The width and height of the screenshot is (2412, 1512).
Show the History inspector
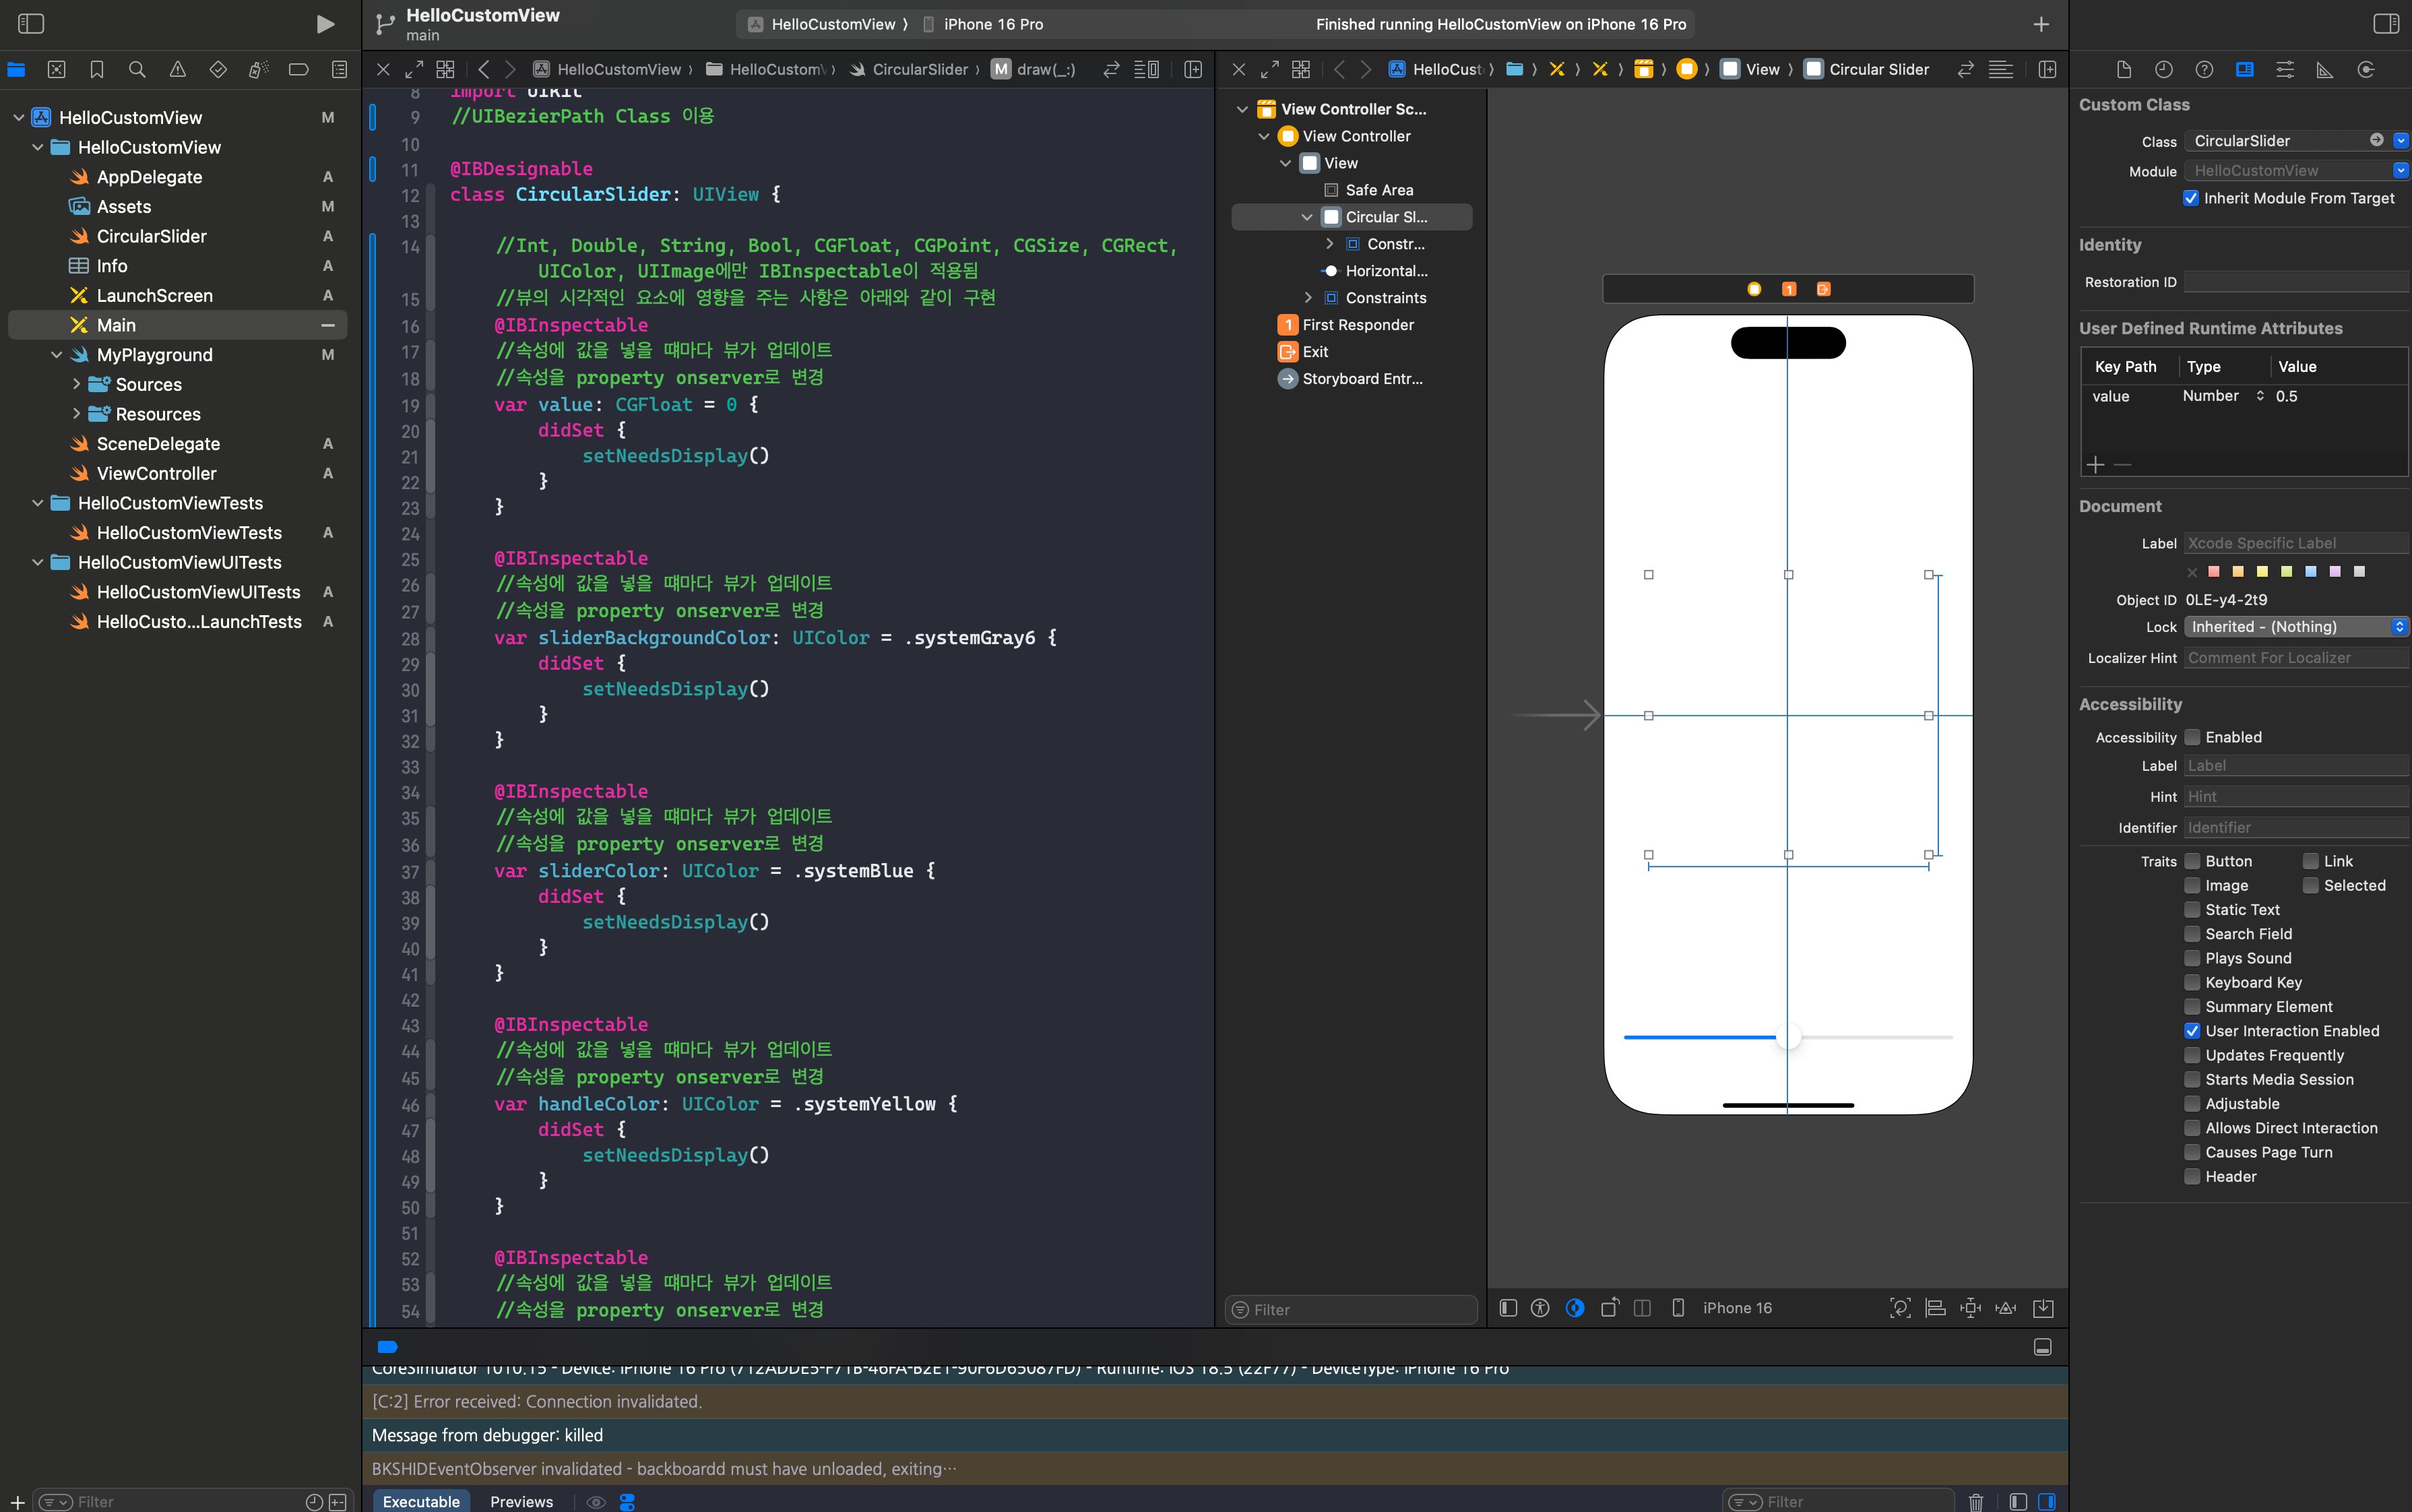click(x=2163, y=70)
